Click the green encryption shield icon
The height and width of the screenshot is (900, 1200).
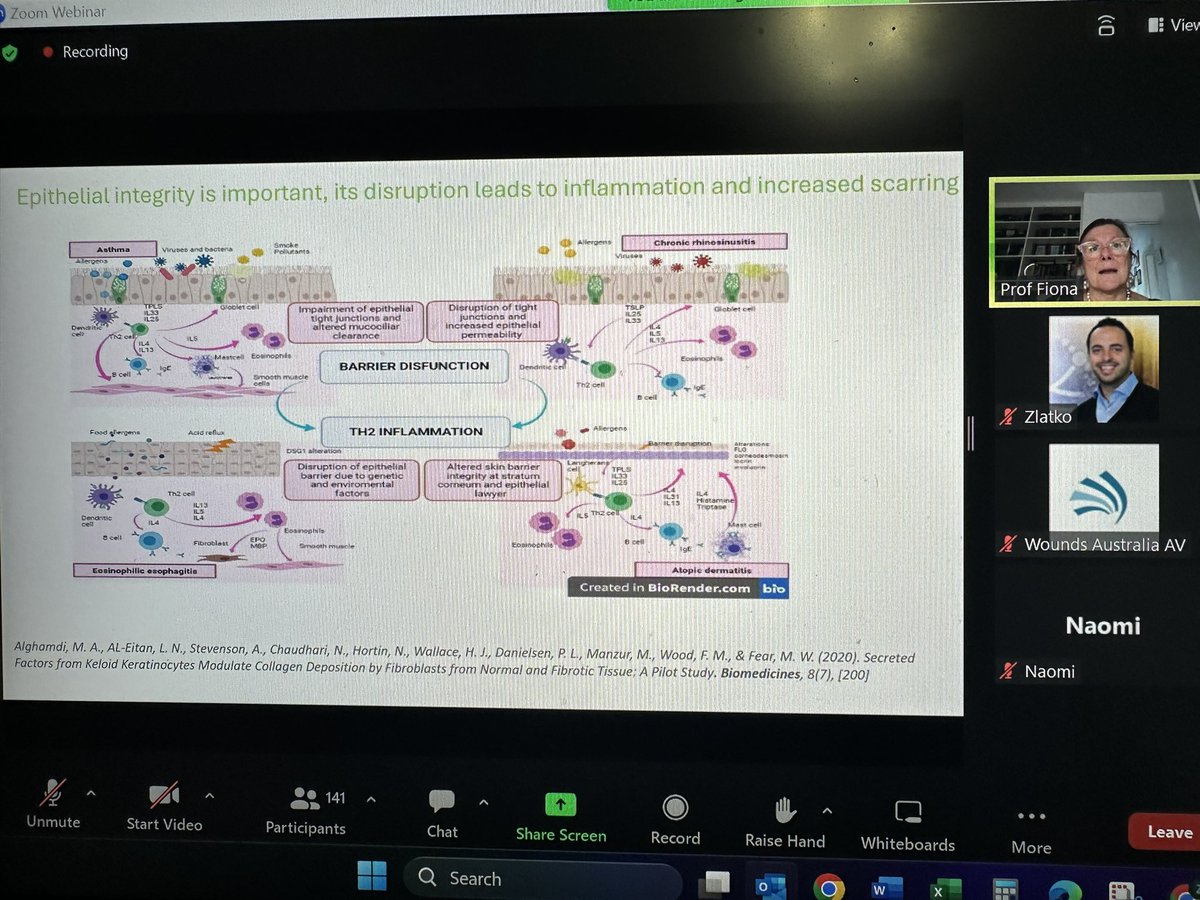pos(10,53)
